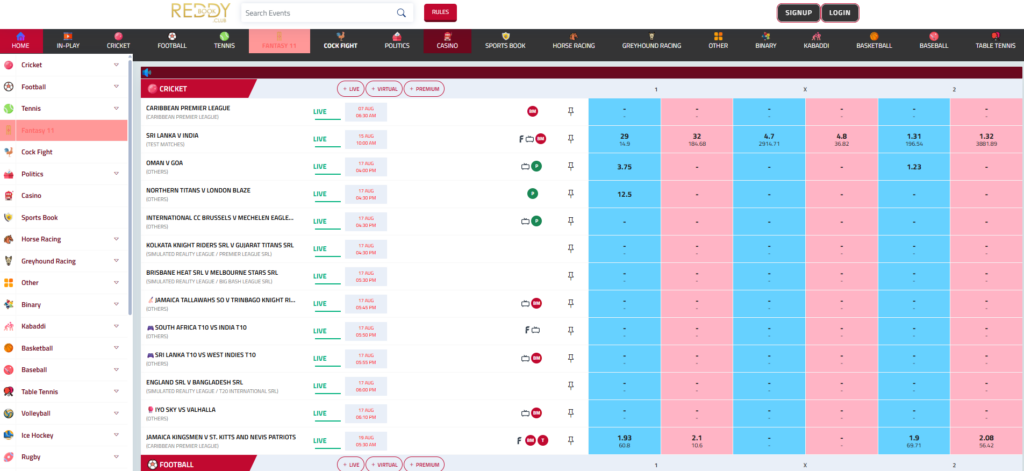Click the BM bookmaker icon on Caribbean Premier League
The width and height of the screenshot is (1024, 471).
pos(532,112)
